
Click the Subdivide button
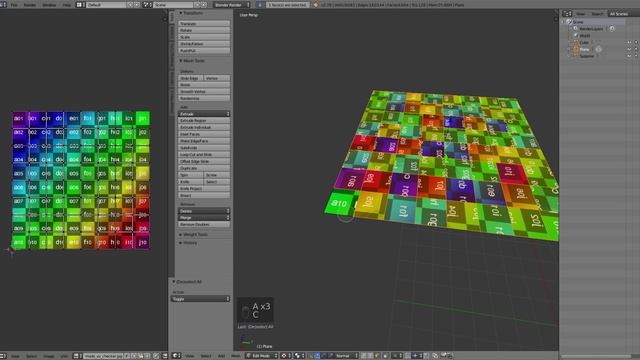point(204,148)
